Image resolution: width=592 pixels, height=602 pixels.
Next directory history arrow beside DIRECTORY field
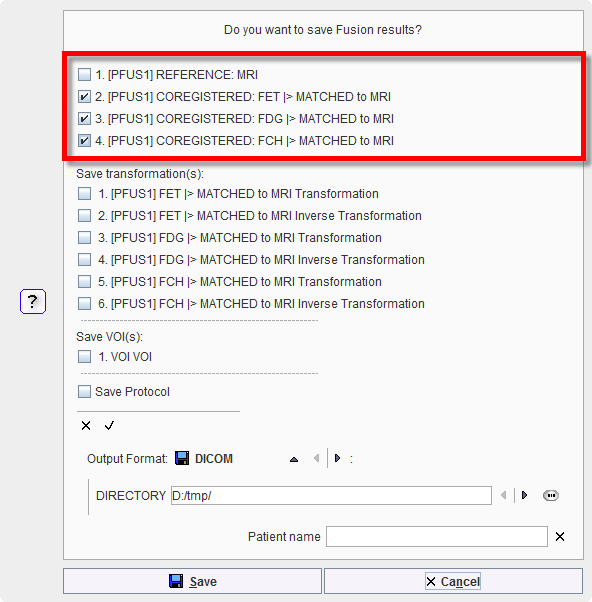(x=524, y=495)
